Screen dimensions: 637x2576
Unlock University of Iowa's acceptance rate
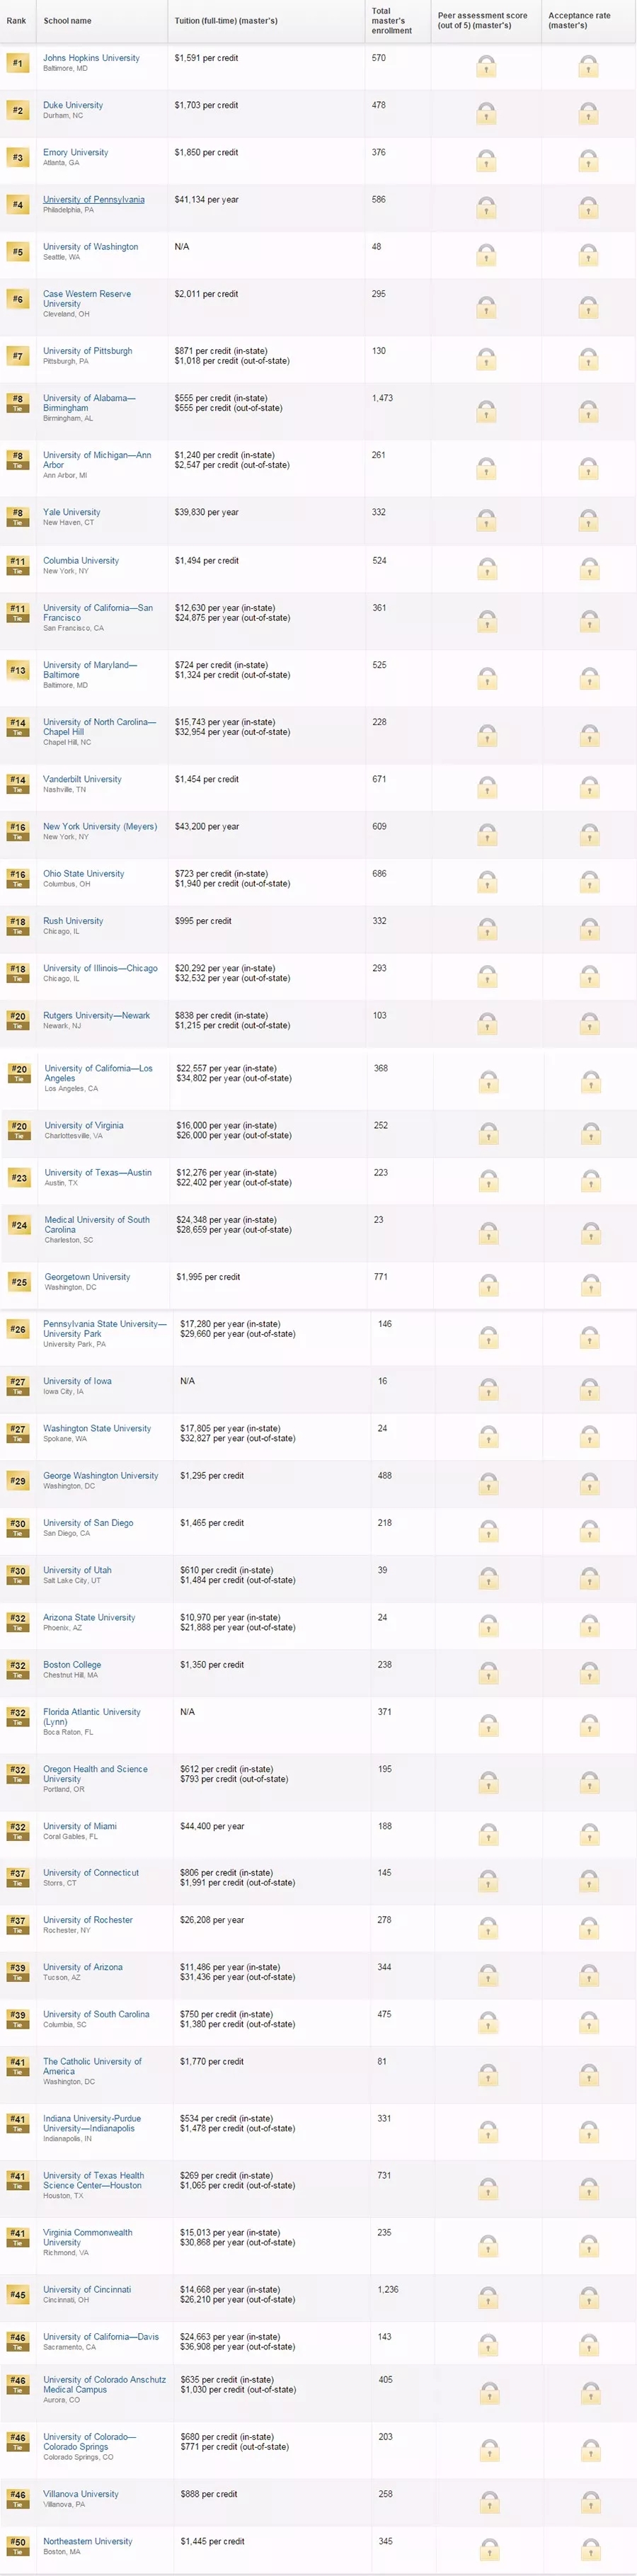590,1389
